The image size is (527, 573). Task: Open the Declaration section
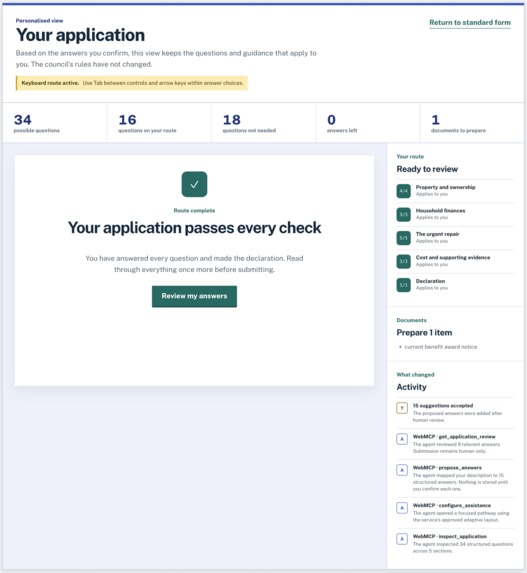point(455,285)
